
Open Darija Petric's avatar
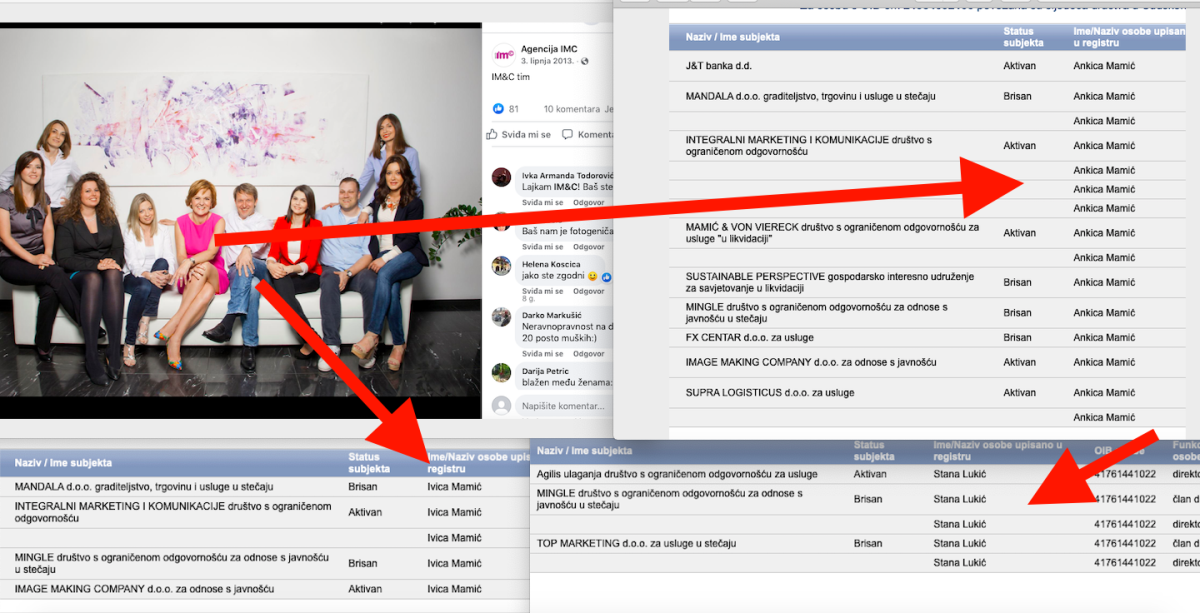(x=501, y=373)
